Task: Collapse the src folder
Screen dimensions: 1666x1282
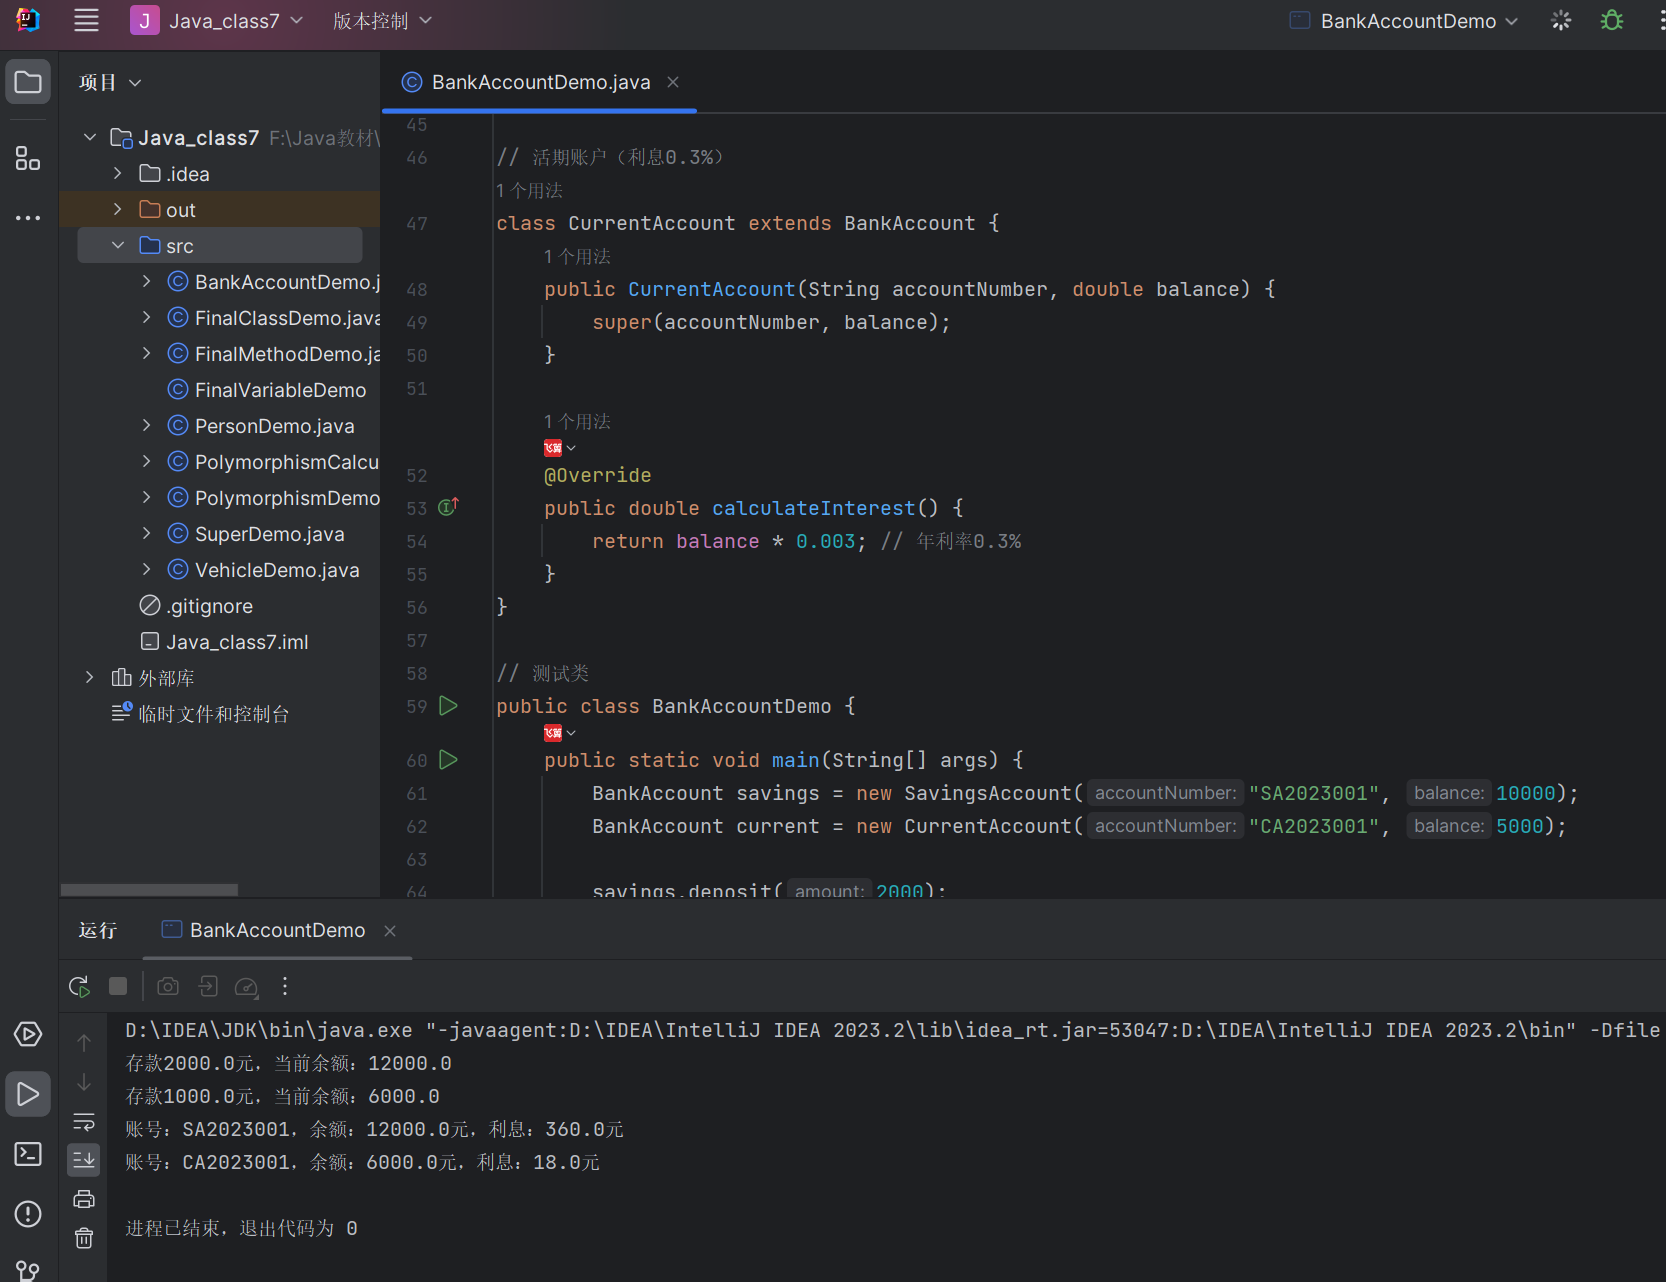Action: 118,246
